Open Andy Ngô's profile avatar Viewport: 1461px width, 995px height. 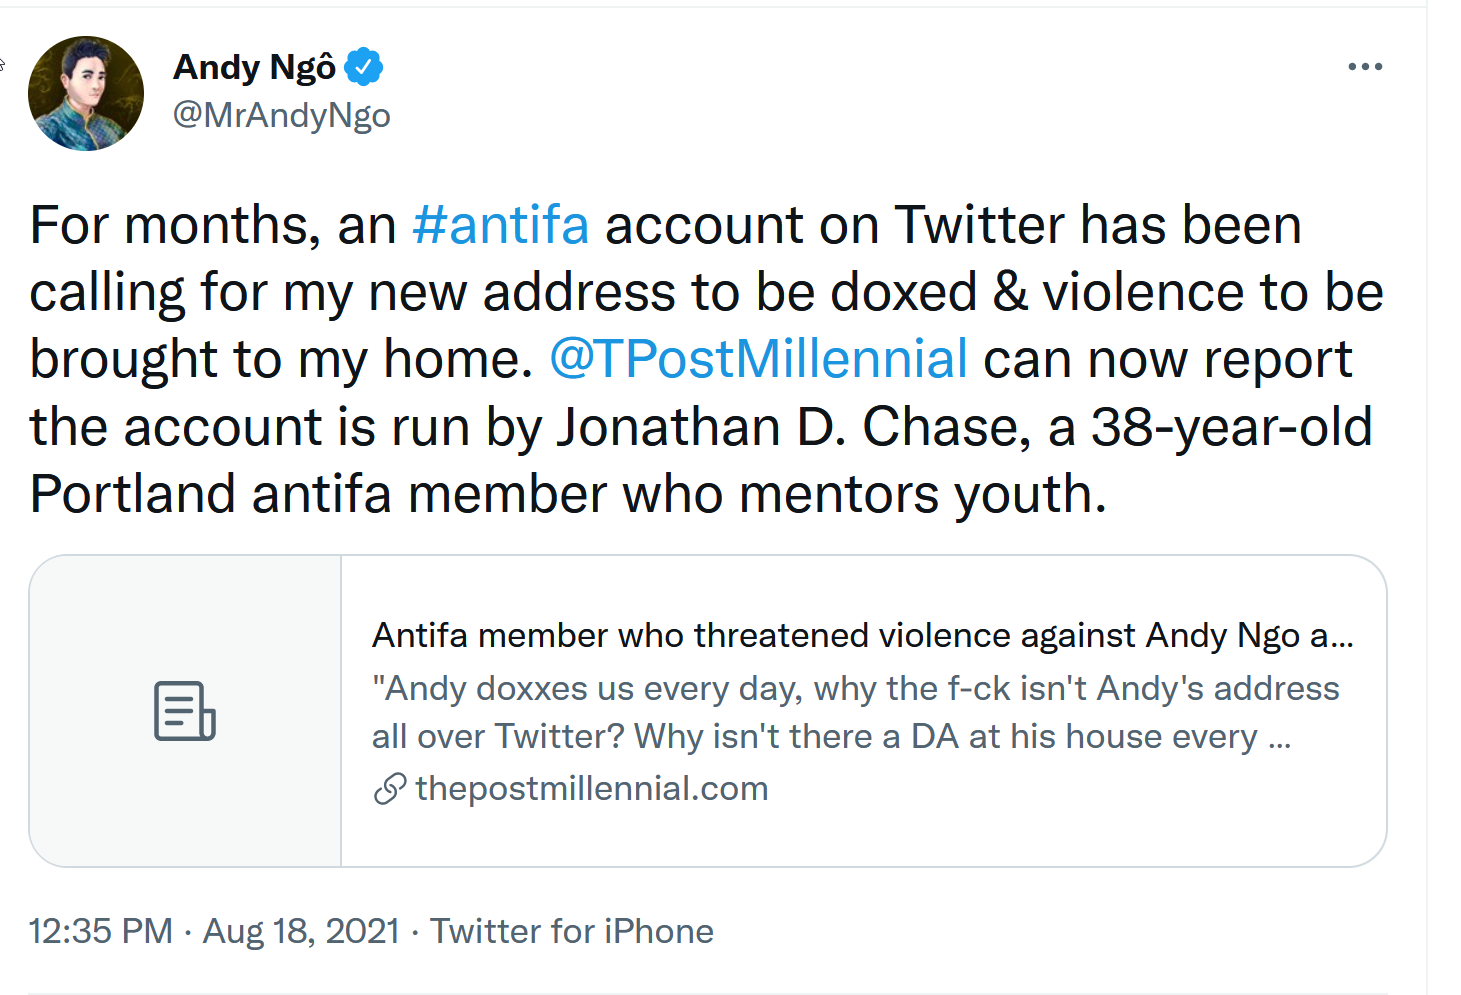86,94
